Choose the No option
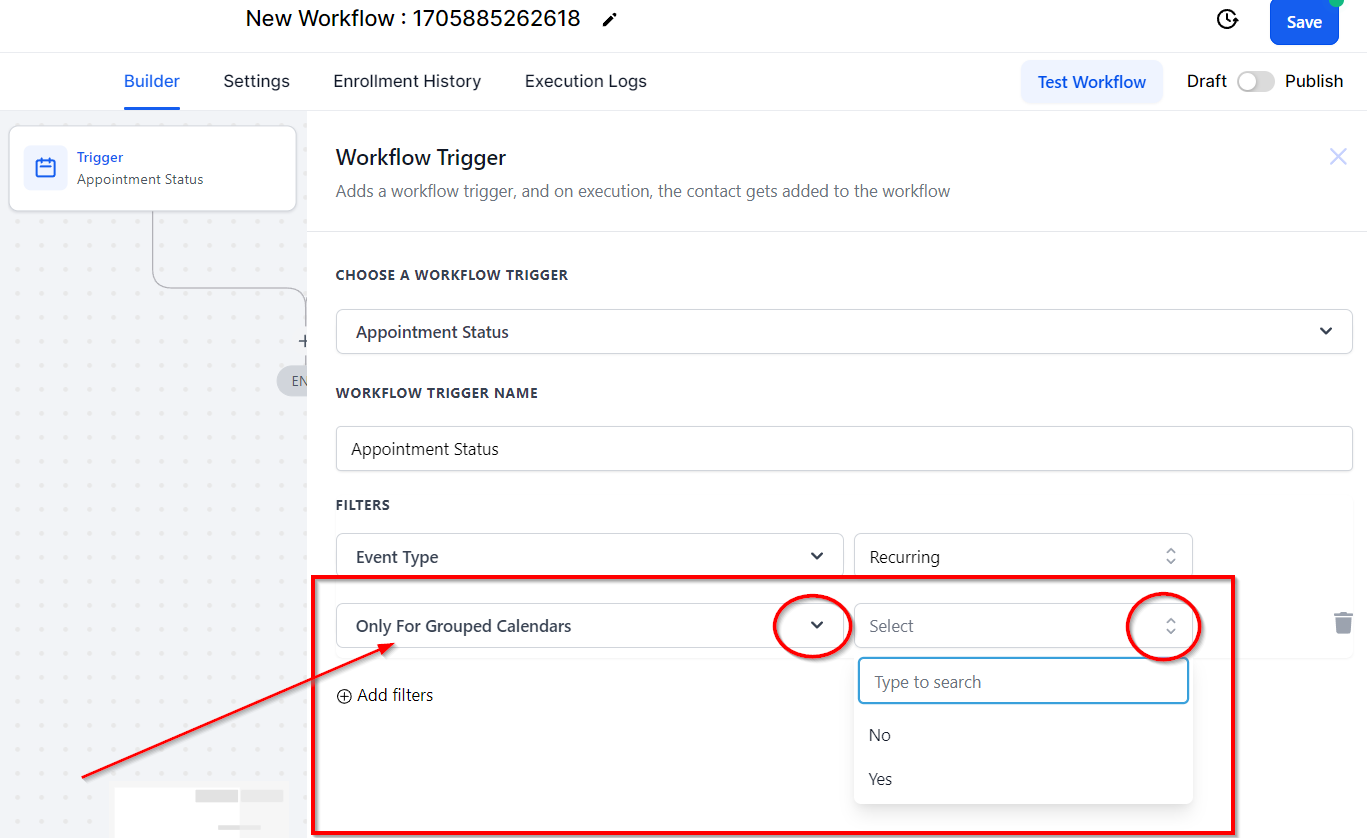 [1023, 735]
